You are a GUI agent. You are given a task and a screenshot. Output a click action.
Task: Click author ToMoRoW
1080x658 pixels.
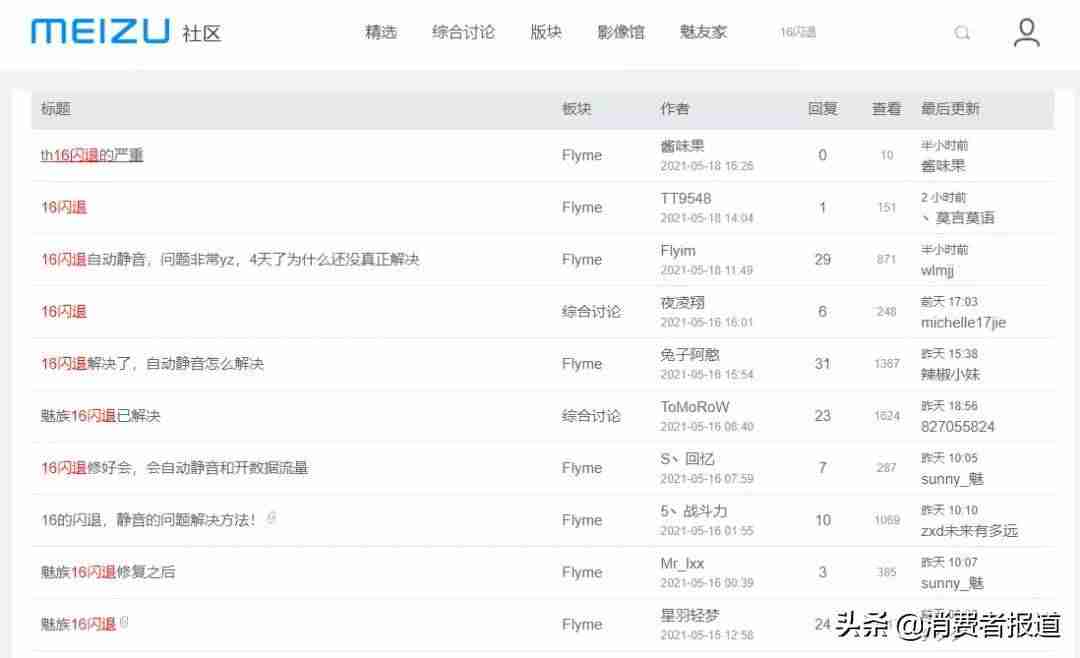point(694,407)
